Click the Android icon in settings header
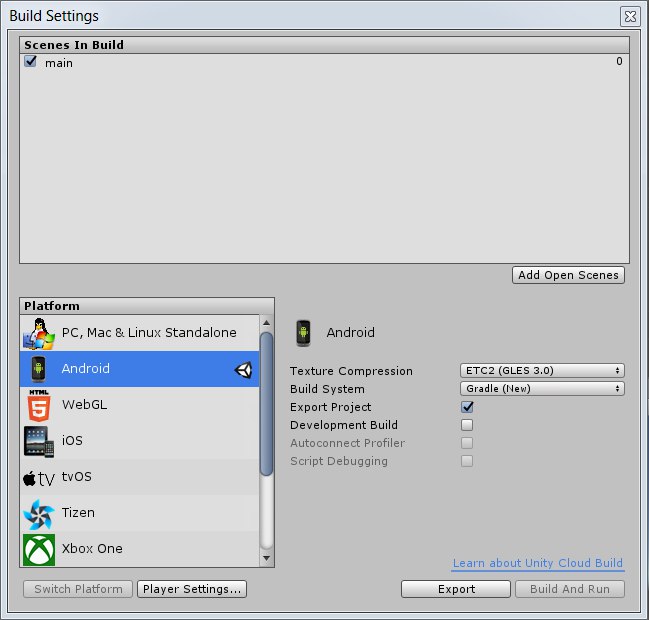Image resolution: width=649 pixels, height=620 pixels. (303, 333)
